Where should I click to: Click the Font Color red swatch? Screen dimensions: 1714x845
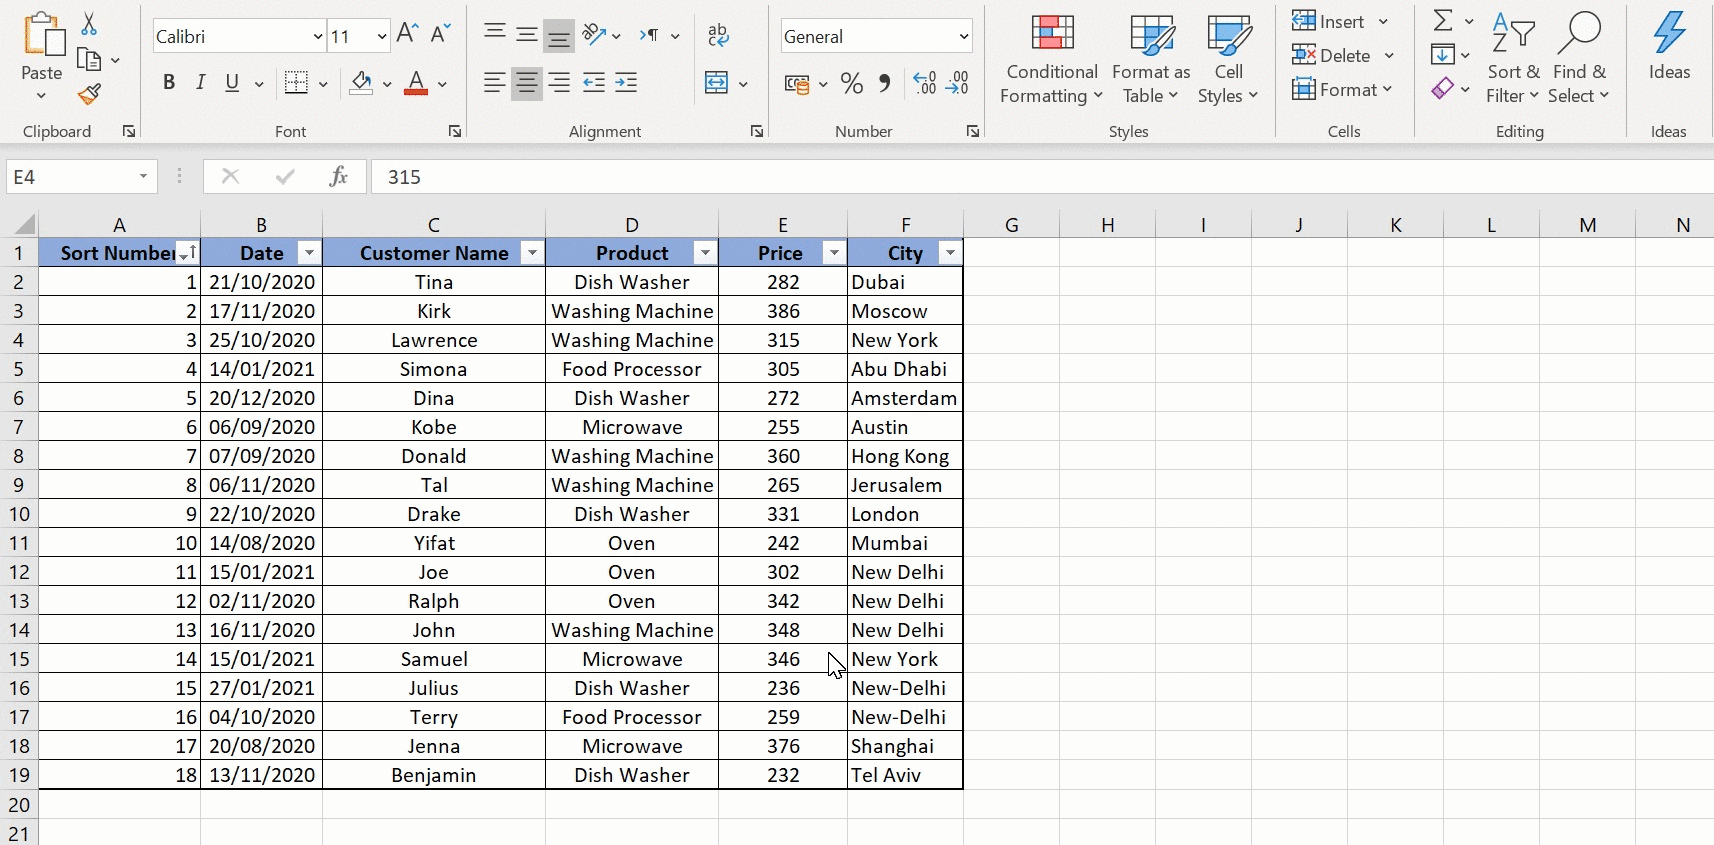point(416,84)
